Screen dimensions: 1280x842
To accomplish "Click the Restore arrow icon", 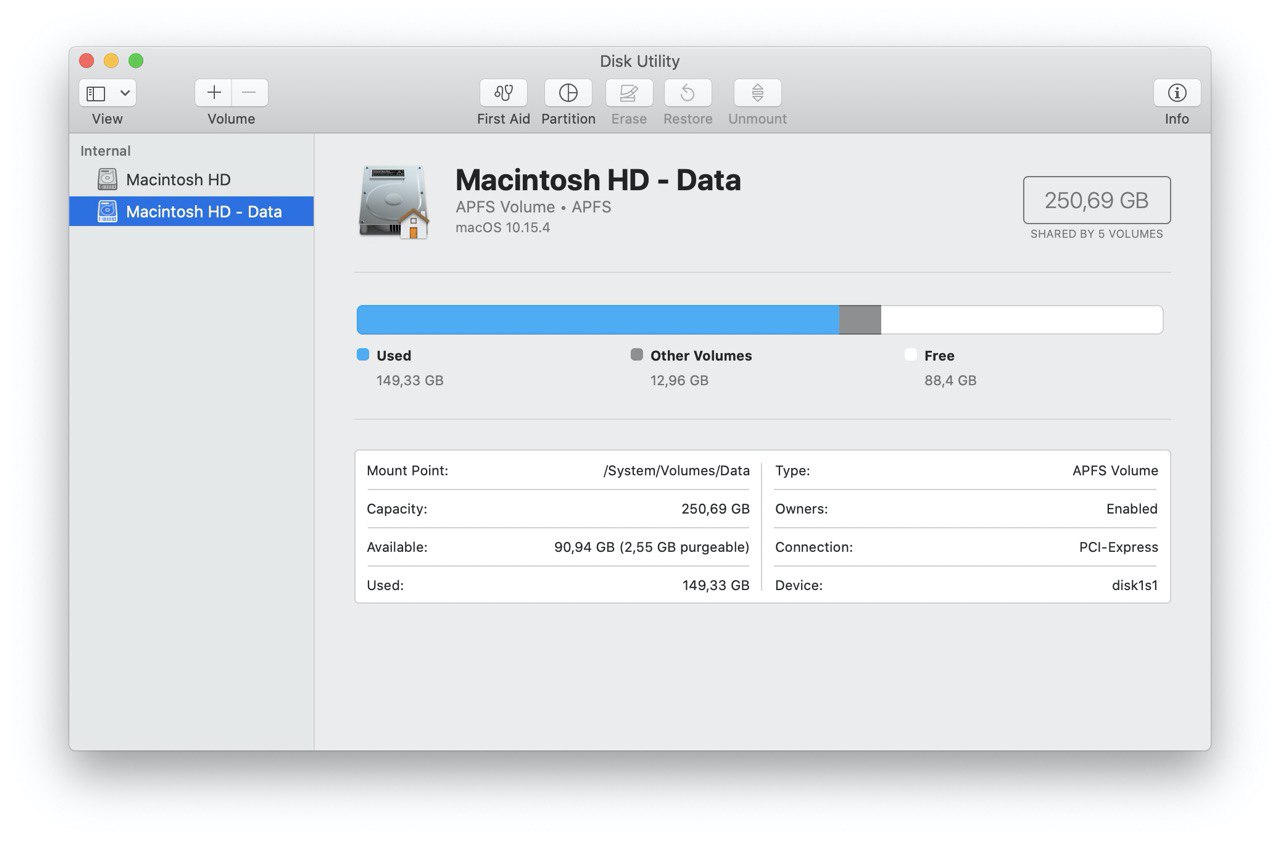I will (x=688, y=93).
